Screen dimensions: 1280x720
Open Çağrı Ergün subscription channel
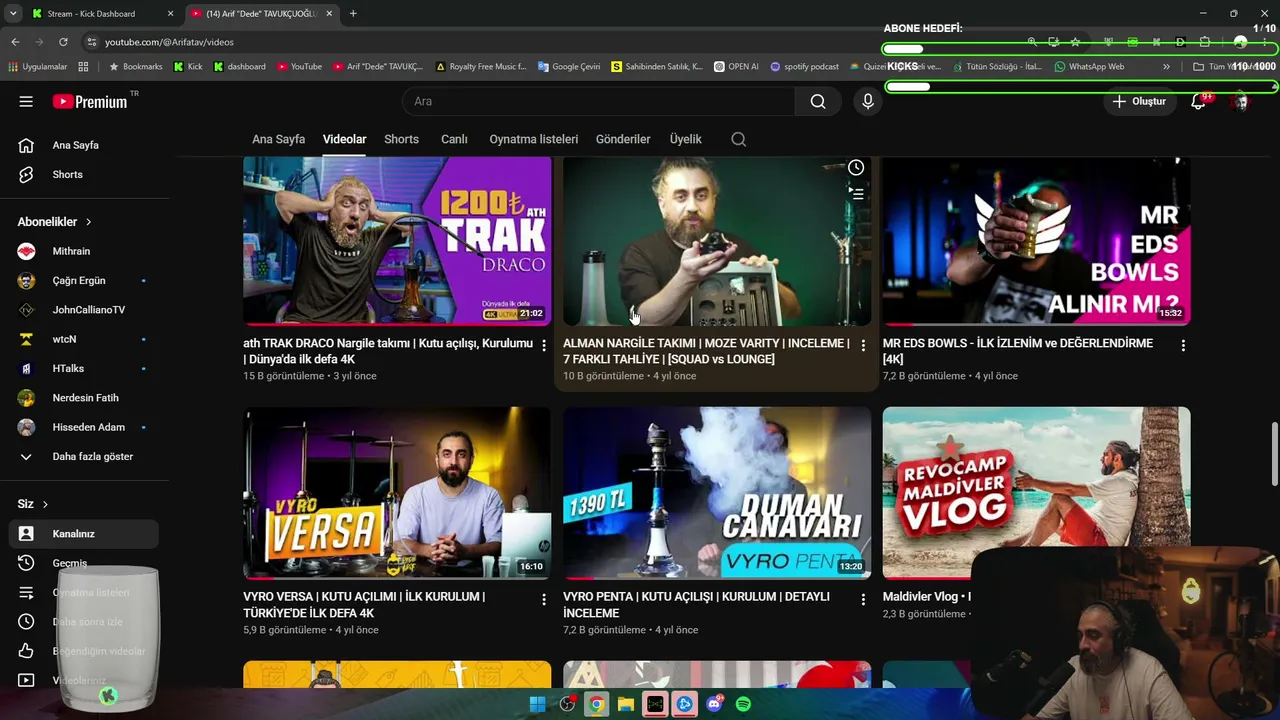pos(80,280)
